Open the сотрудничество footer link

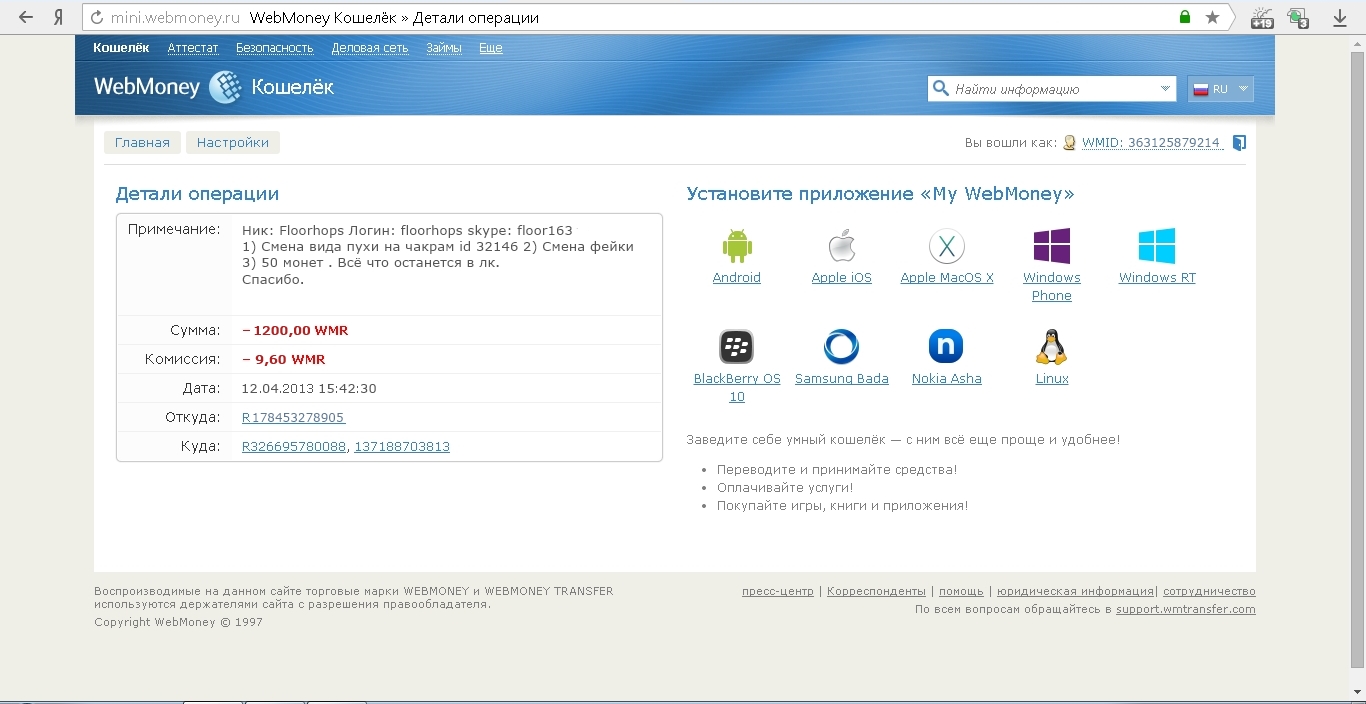click(x=1209, y=591)
